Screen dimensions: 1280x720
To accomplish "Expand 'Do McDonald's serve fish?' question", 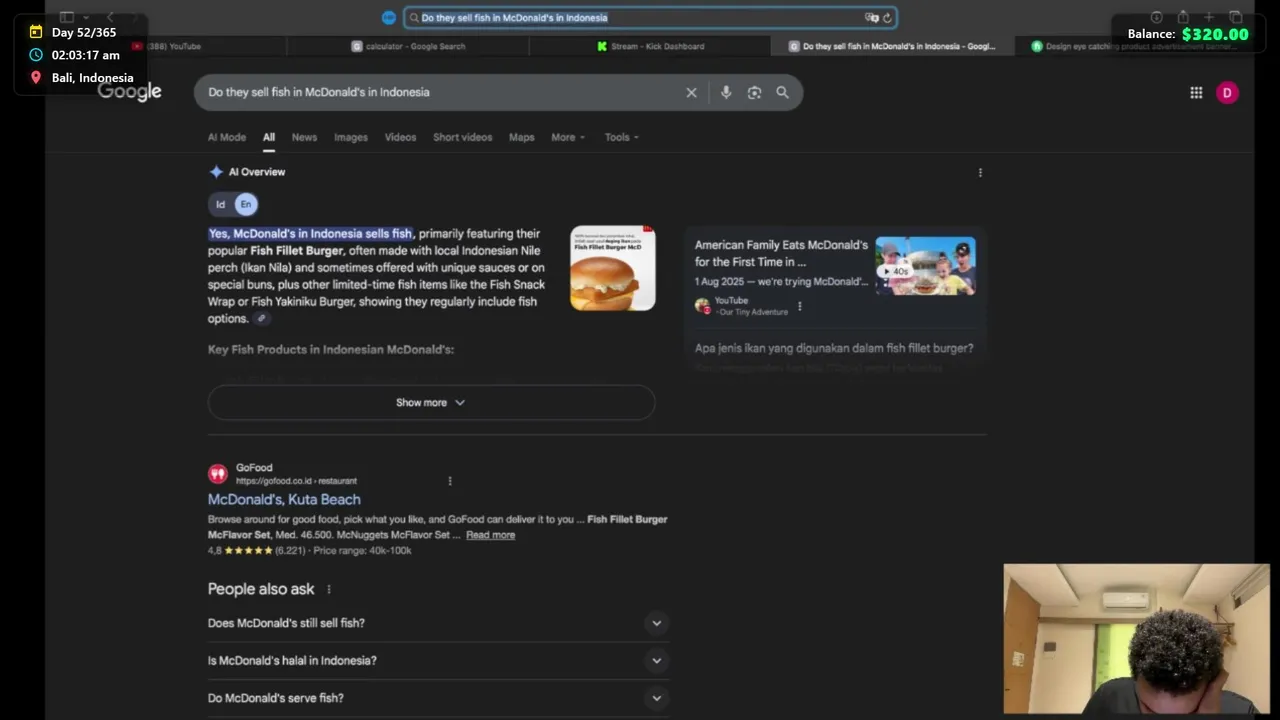I will (x=438, y=698).
